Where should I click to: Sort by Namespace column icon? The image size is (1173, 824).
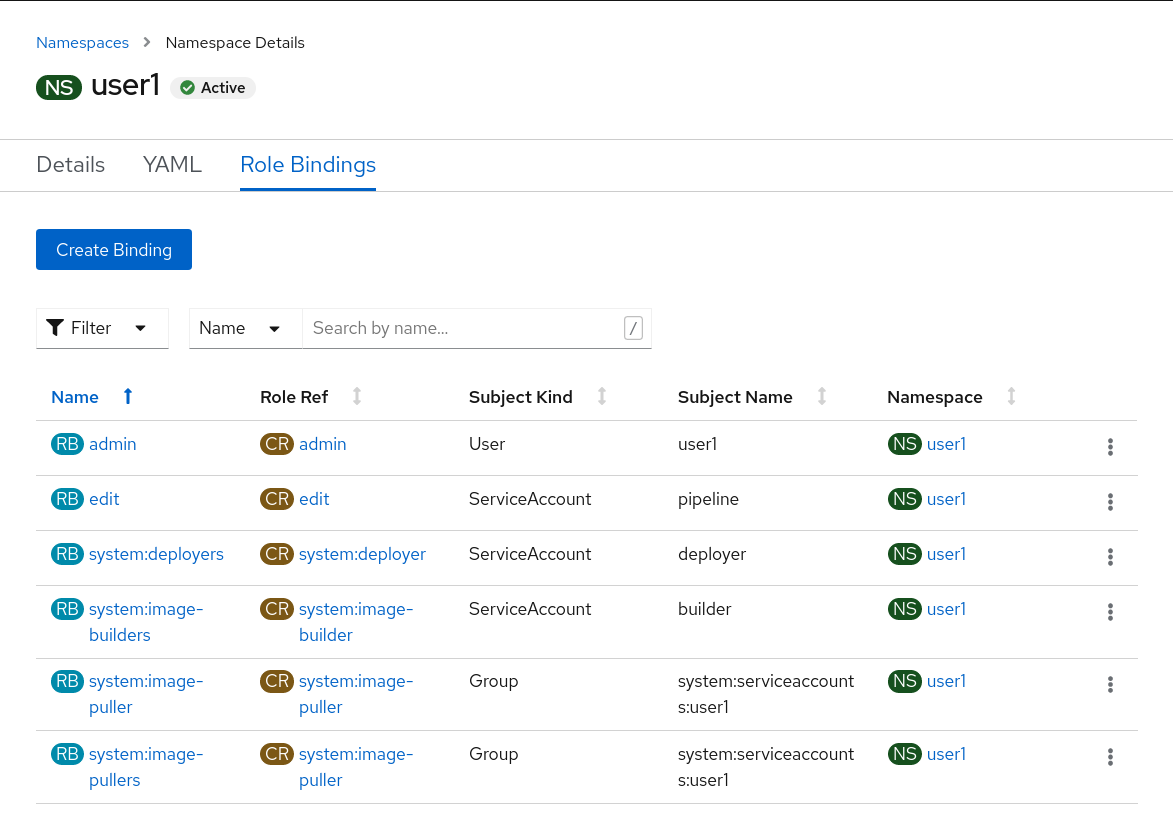pyautogui.click(x=1011, y=397)
